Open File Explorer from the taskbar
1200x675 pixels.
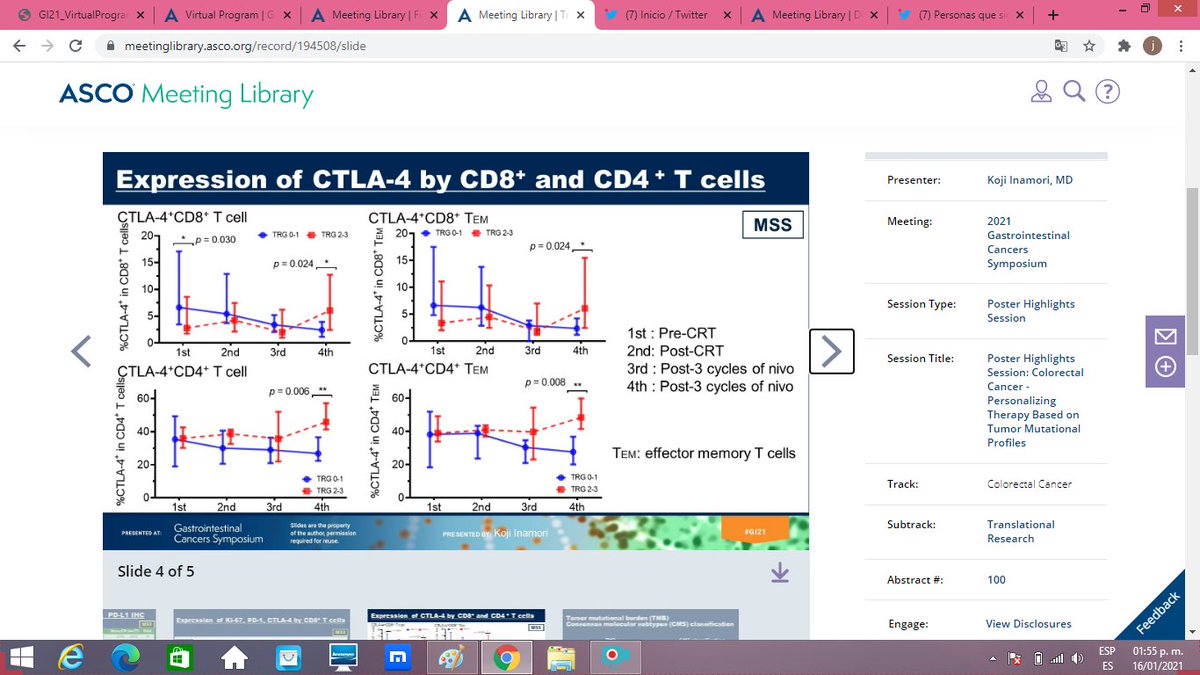[560, 657]
